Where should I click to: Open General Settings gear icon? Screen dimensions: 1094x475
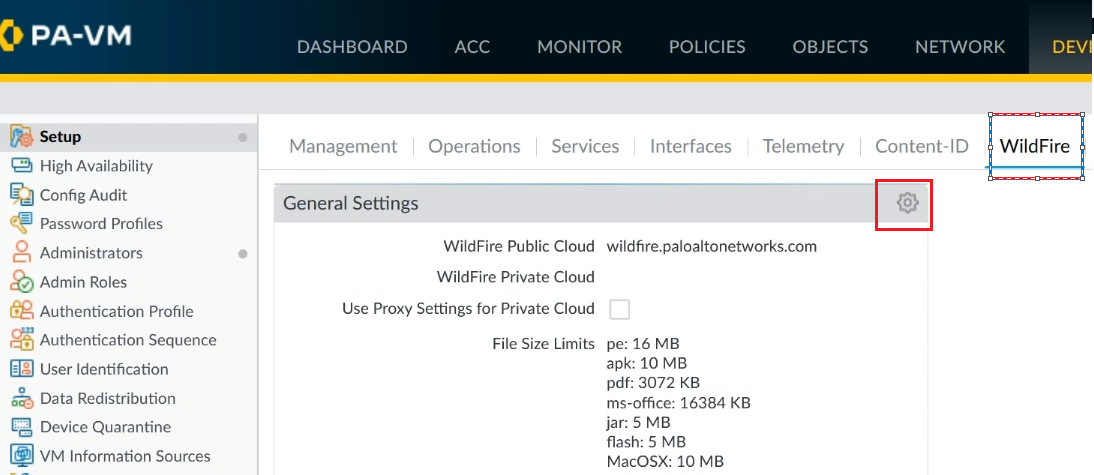(x=907, y=204)
